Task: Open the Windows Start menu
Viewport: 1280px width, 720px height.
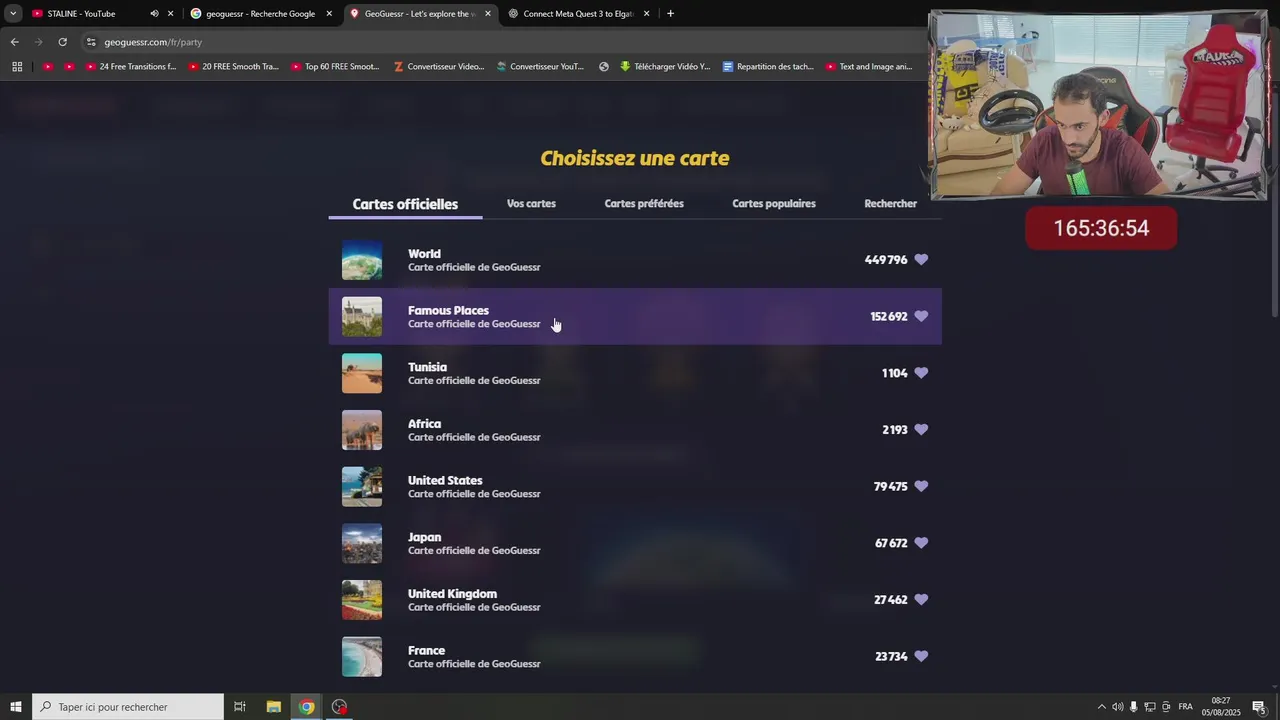Action: point(16,707)
